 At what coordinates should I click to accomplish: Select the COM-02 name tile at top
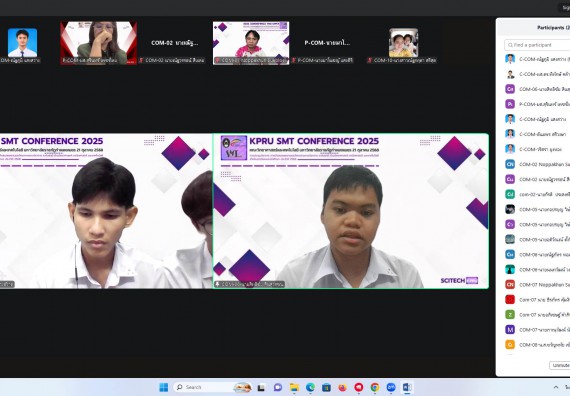pos(174,43)
